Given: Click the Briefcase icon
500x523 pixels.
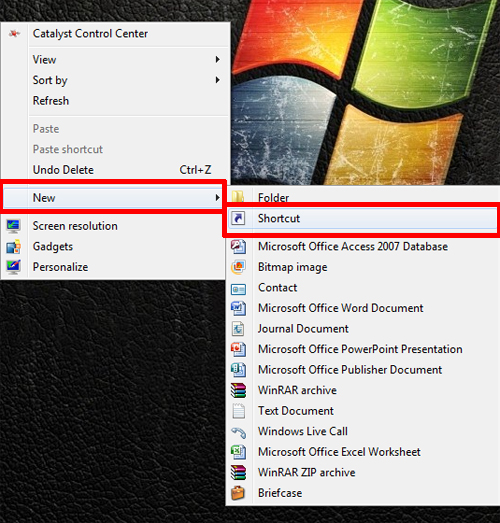Looking at the screenshot, I should coord(238,493).
